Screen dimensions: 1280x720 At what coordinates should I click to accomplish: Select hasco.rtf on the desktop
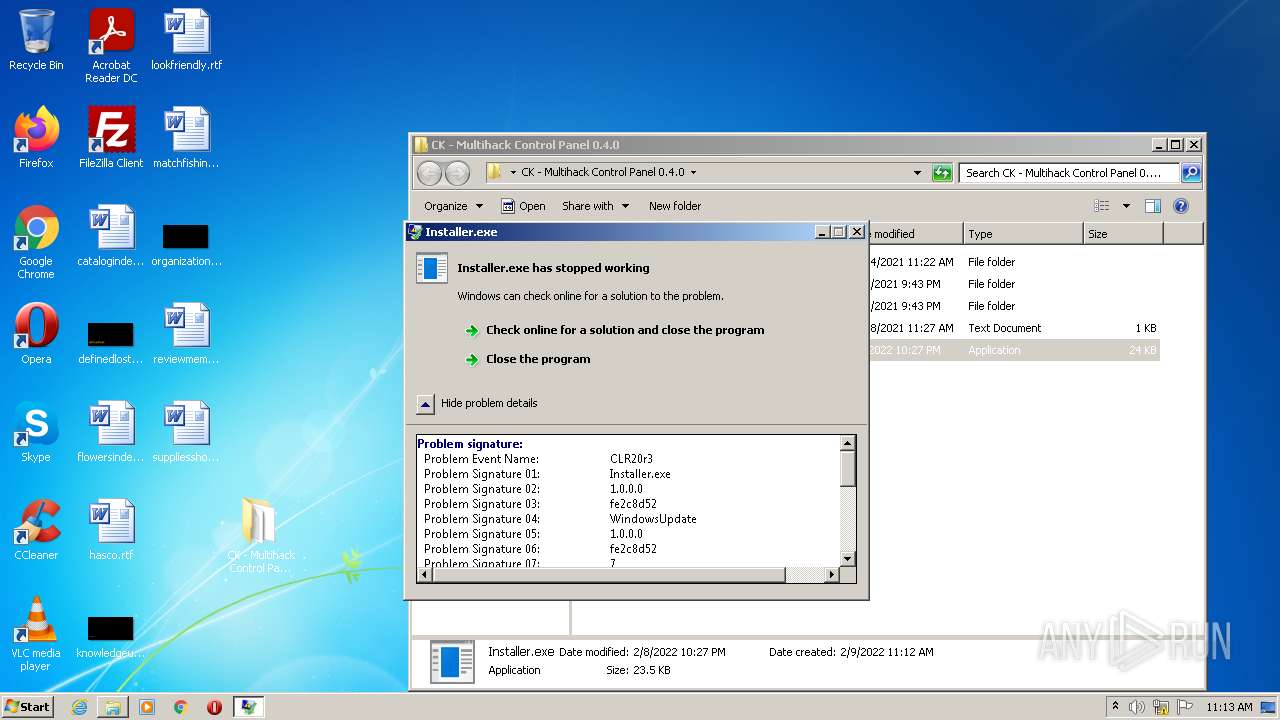111,530
